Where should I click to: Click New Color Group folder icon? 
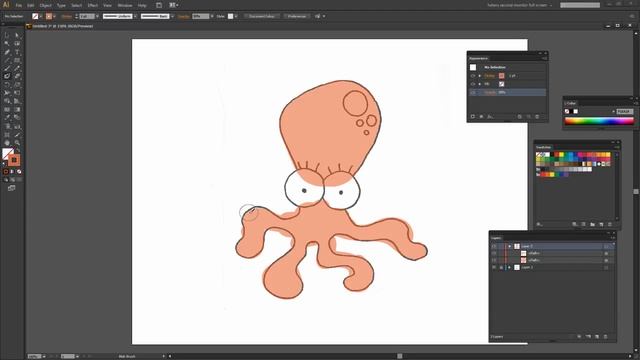(x=592, y=224)
